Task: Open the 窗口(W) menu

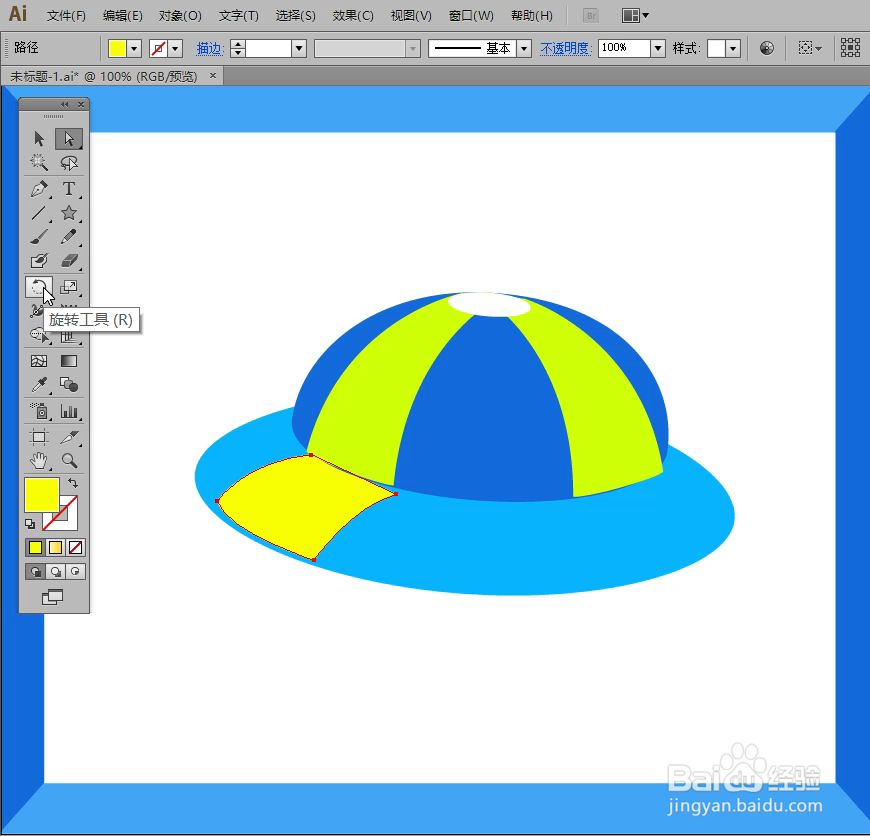Action: (471, 16)
